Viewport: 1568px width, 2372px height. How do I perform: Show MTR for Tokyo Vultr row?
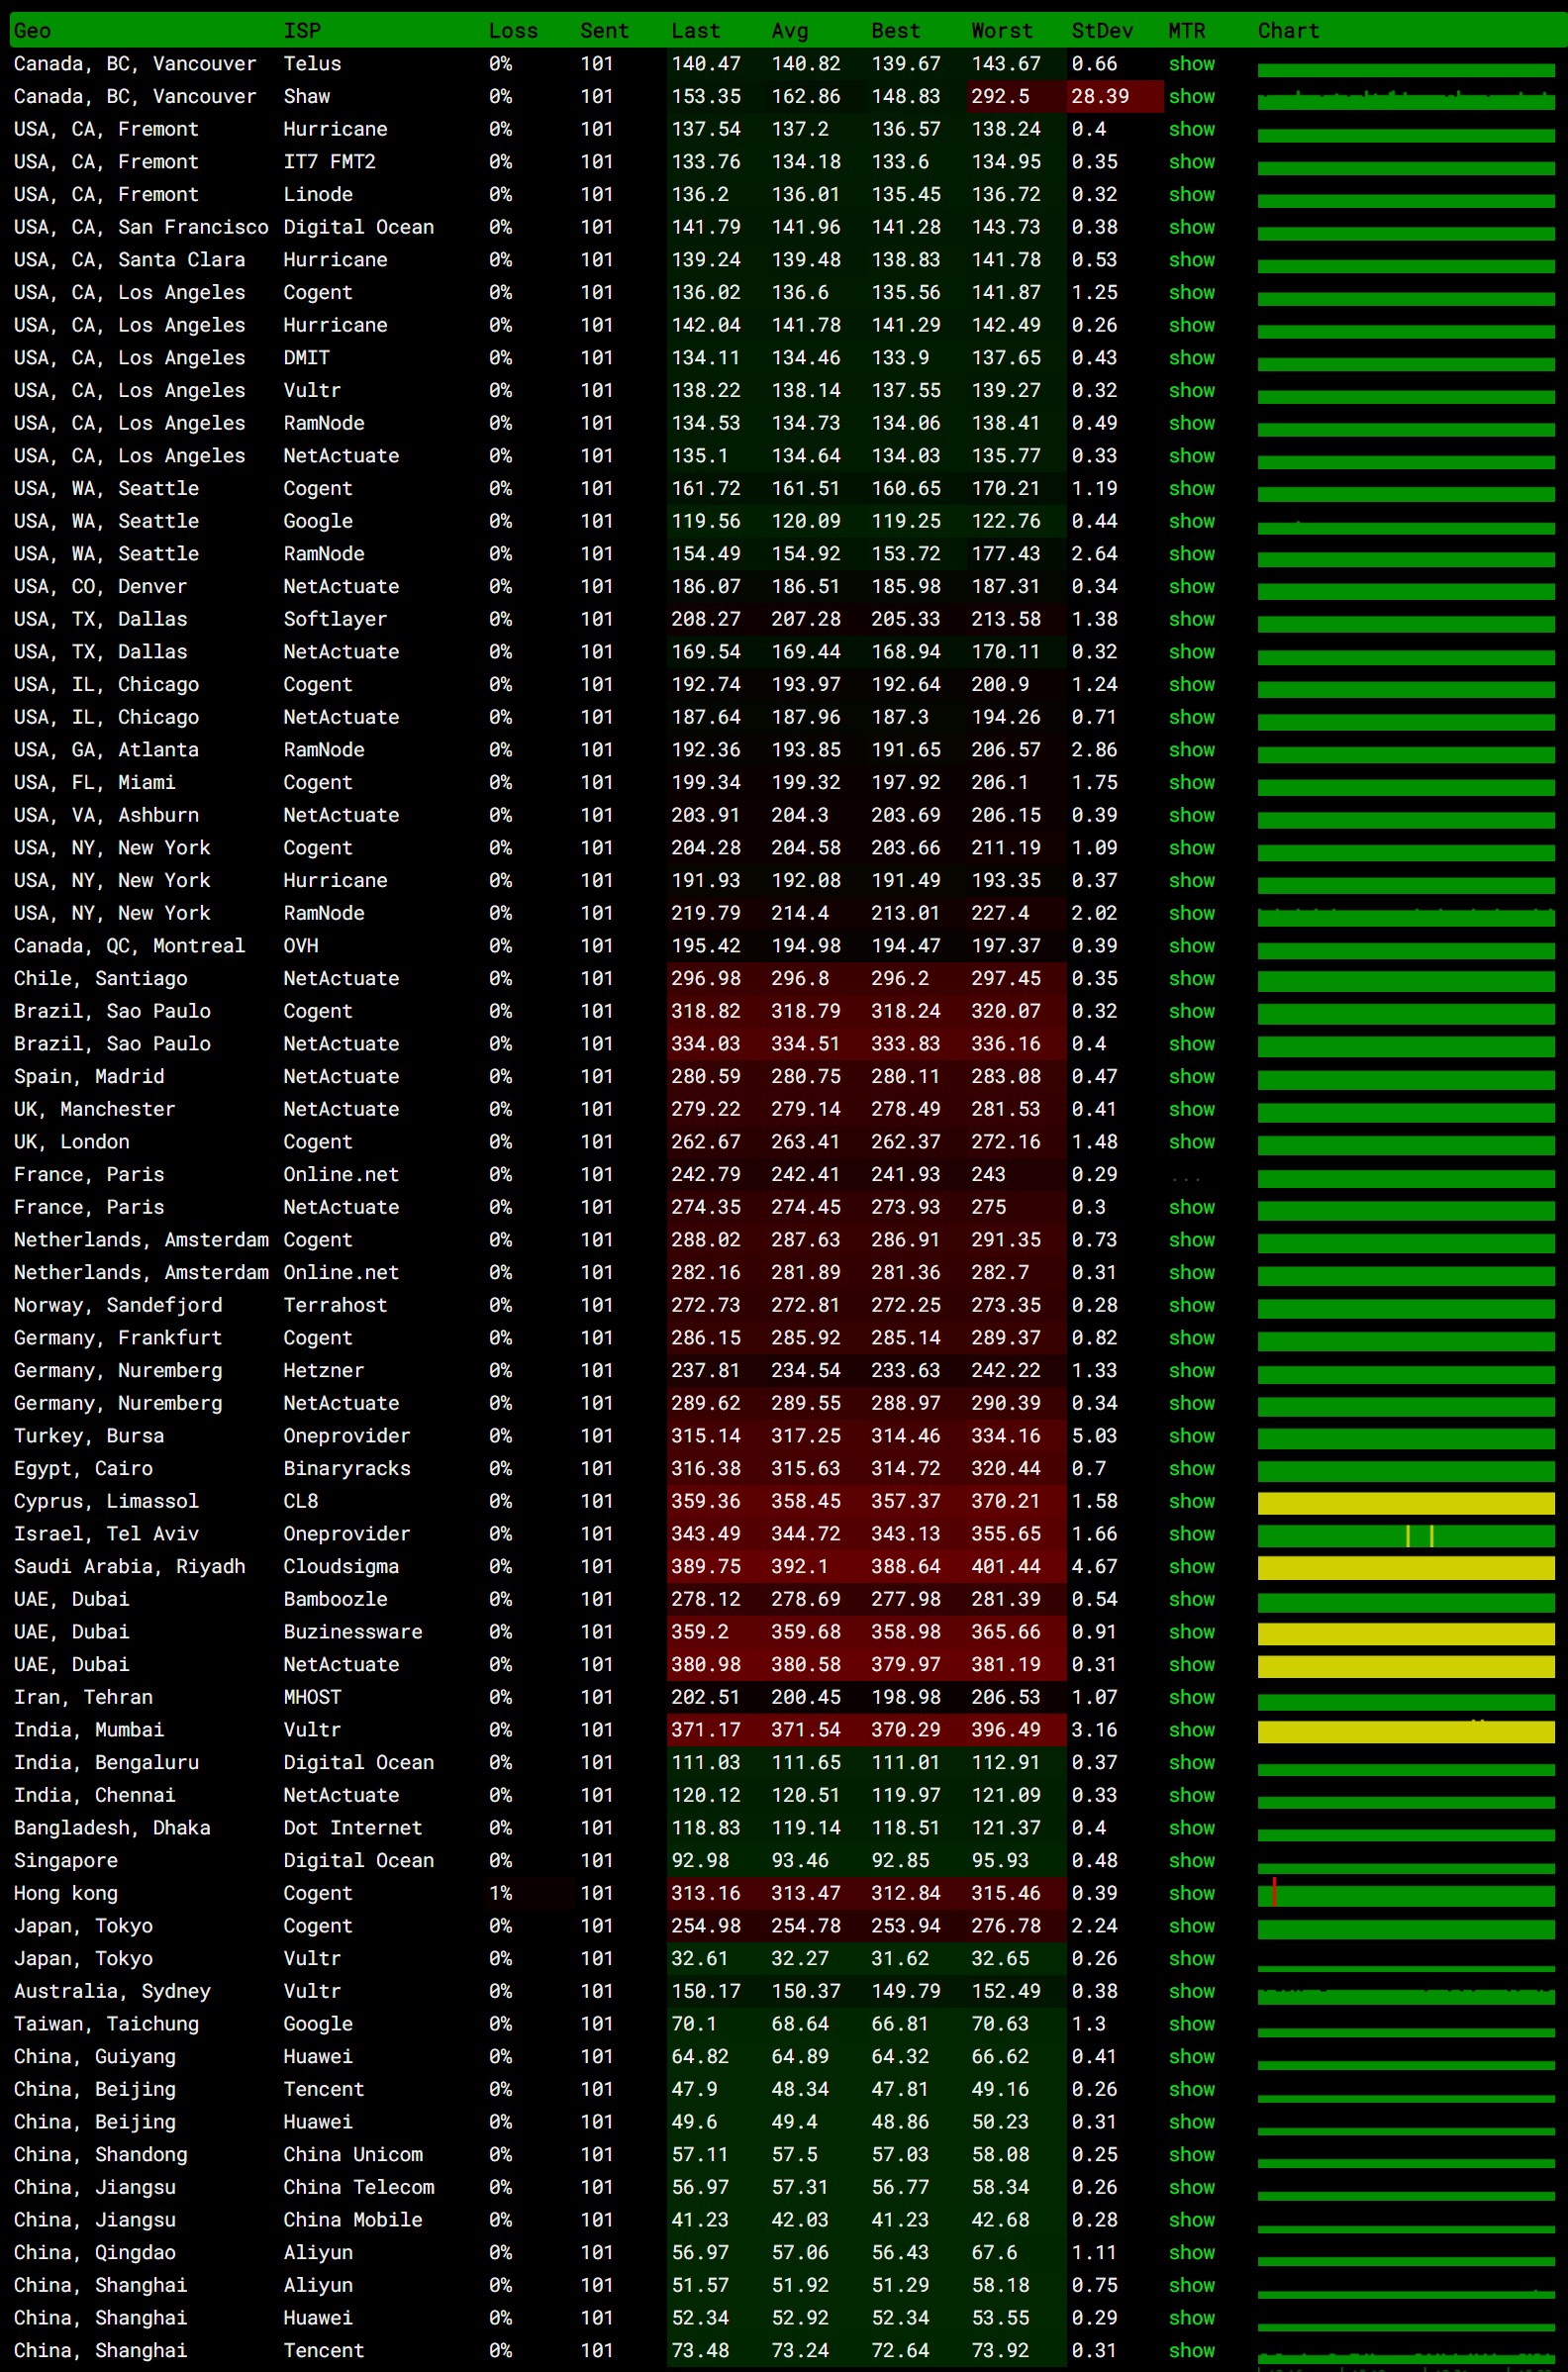point(1191,1959)
